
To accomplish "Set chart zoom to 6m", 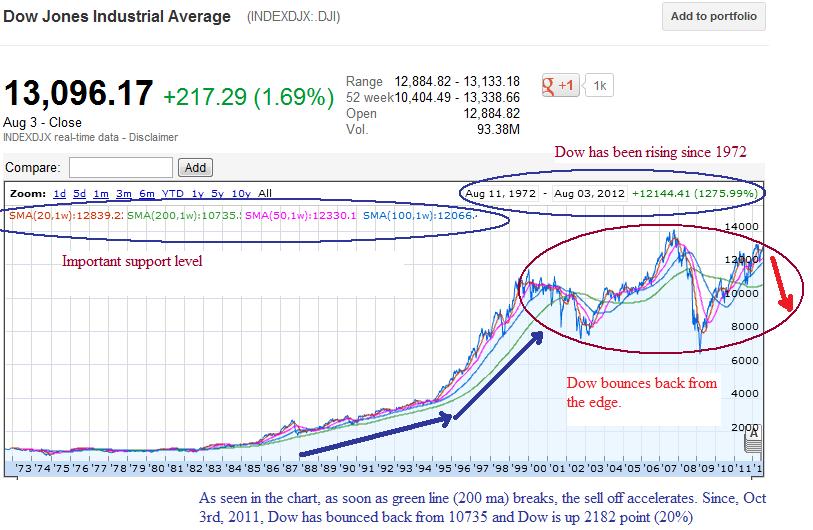I will pyautogui.click(x=147, y=193).
